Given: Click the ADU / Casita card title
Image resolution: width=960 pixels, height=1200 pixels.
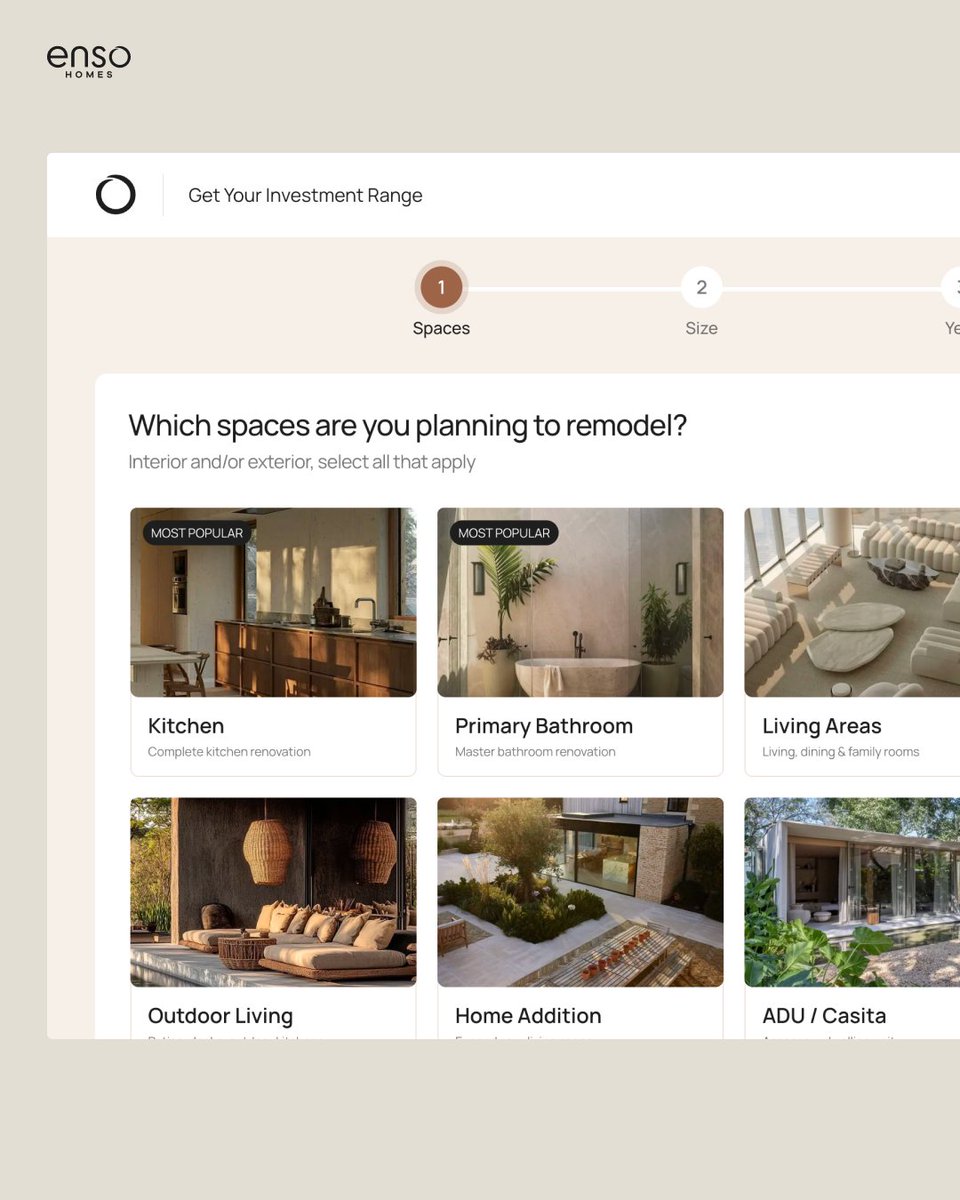Looking at the screenshot, I should click(824, 1016).
